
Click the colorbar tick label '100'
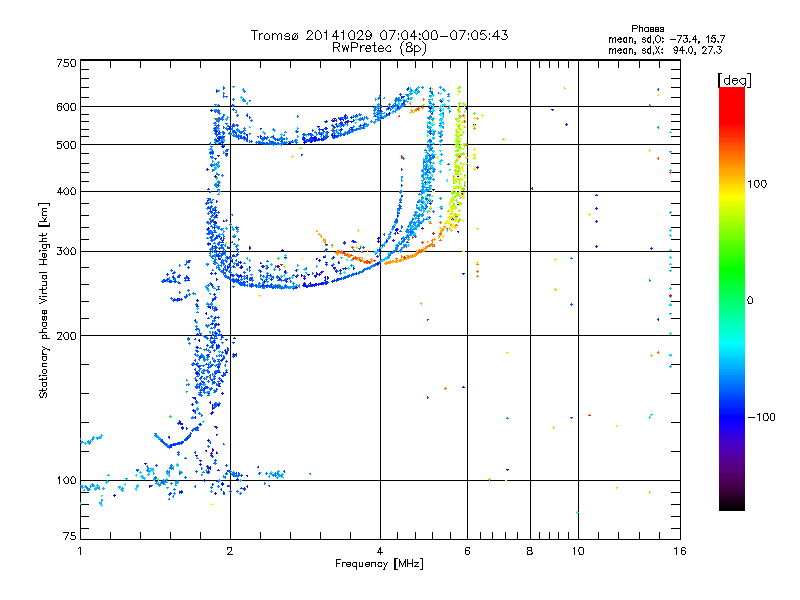pyautogui.click(x=757, y=184)
